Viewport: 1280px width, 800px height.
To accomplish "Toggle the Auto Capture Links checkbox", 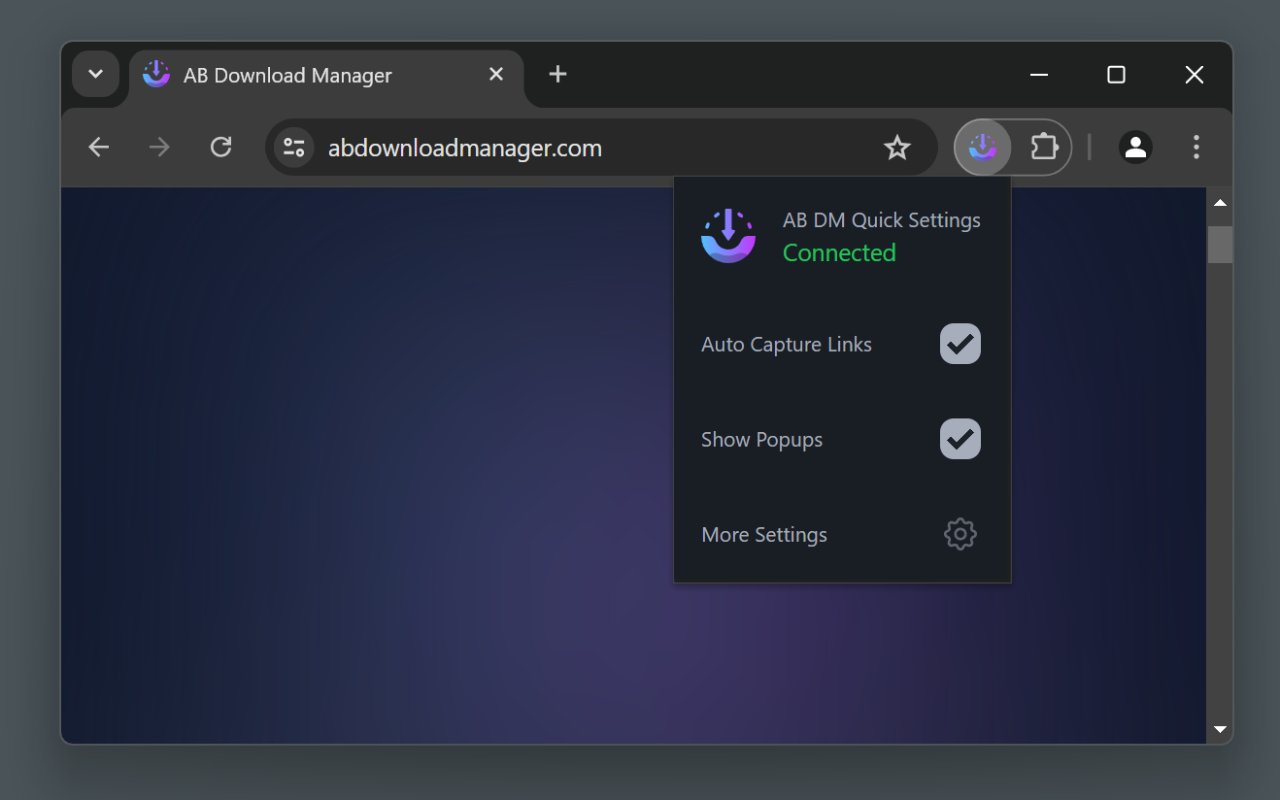I will coord(959,343).
